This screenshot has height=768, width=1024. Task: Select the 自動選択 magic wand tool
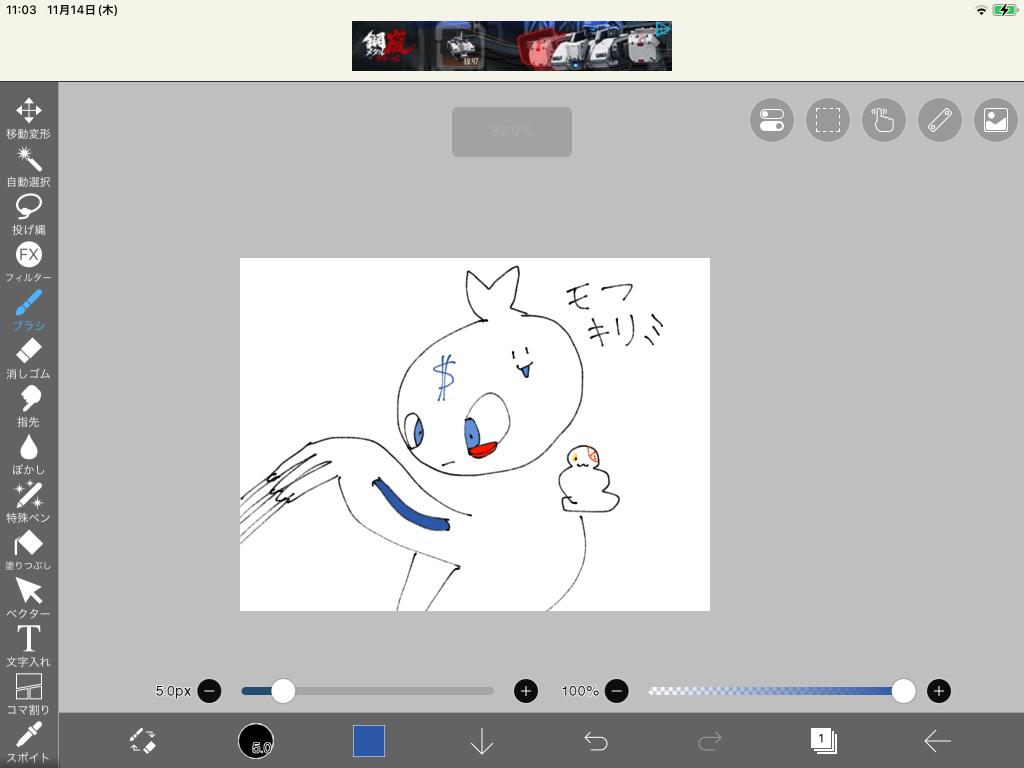[x=28, y=164]
